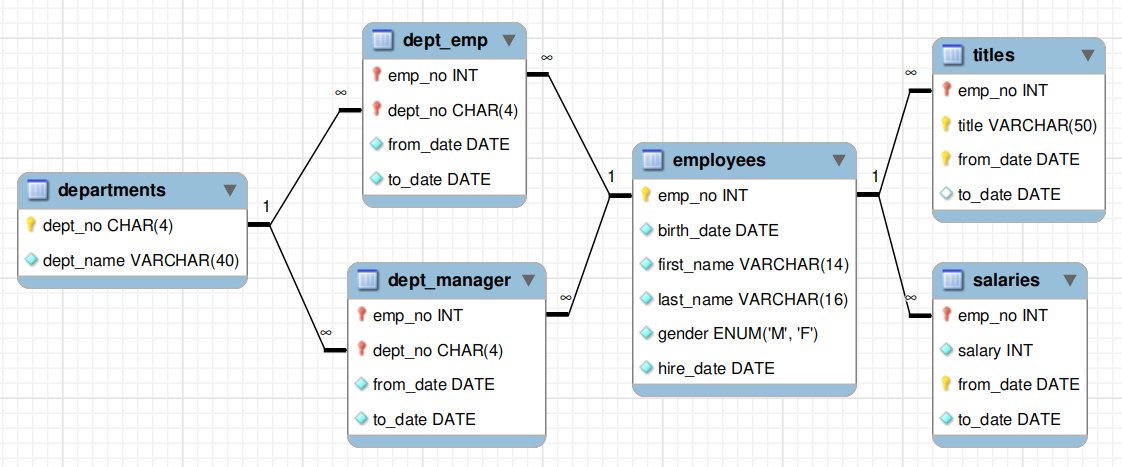Select the hire_date DATE column in employees
This screenshot has width=1122, height=467.
pos(744,368)
